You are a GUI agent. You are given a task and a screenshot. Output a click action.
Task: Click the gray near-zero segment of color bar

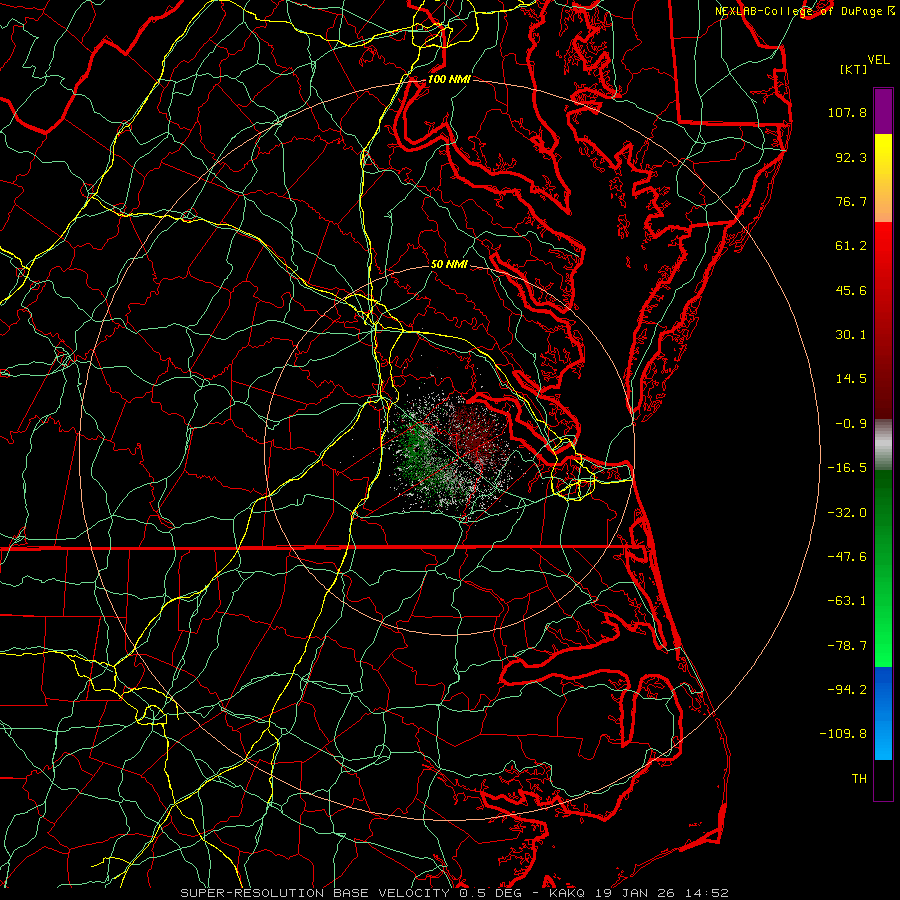click(x=883, y=445)
